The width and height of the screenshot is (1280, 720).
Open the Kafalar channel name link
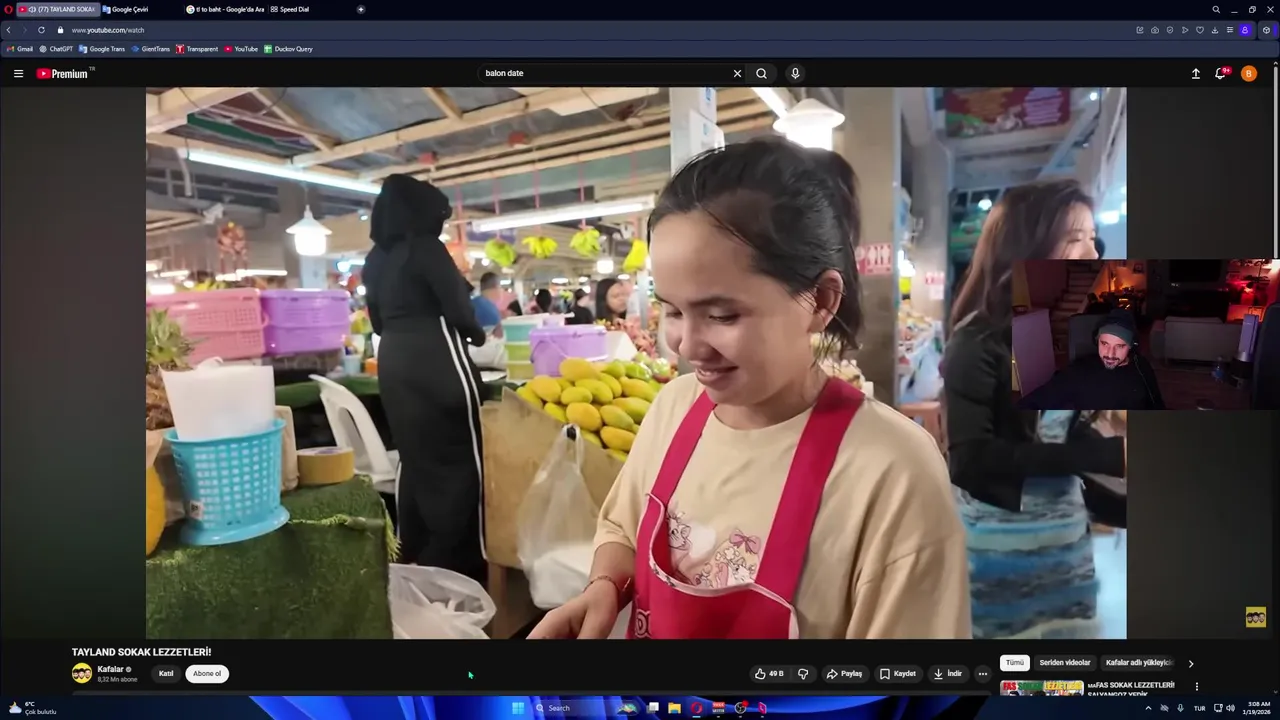coord(110,669)
